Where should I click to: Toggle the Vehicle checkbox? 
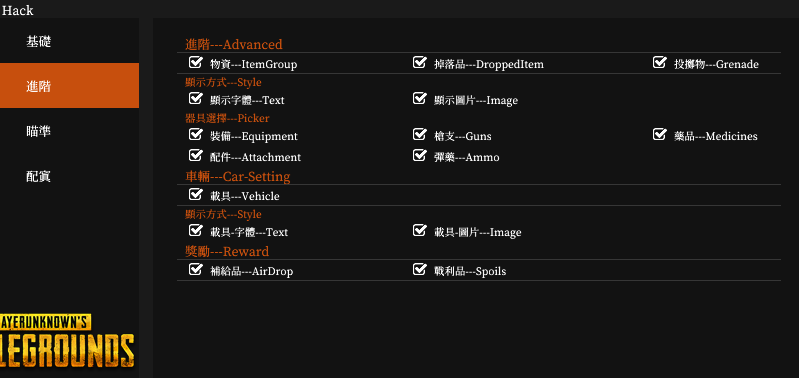tap(196, 194)
